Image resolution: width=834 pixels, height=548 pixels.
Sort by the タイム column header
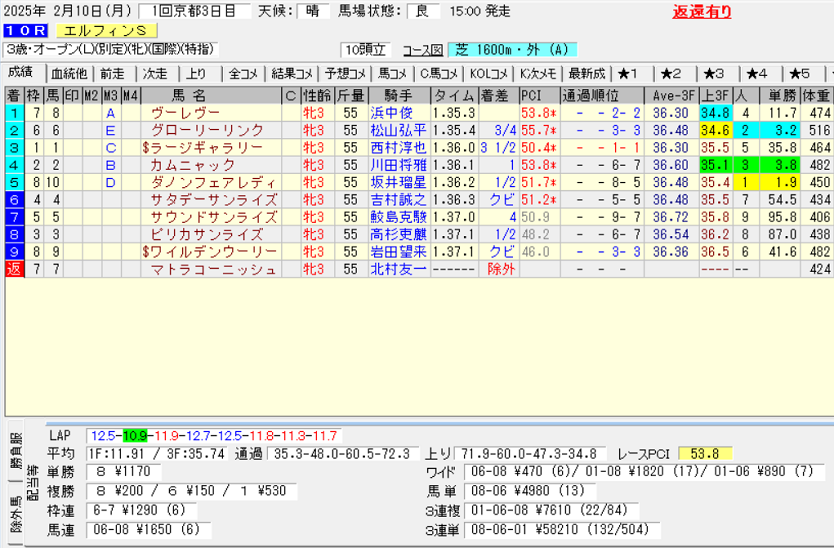[454, 96]
